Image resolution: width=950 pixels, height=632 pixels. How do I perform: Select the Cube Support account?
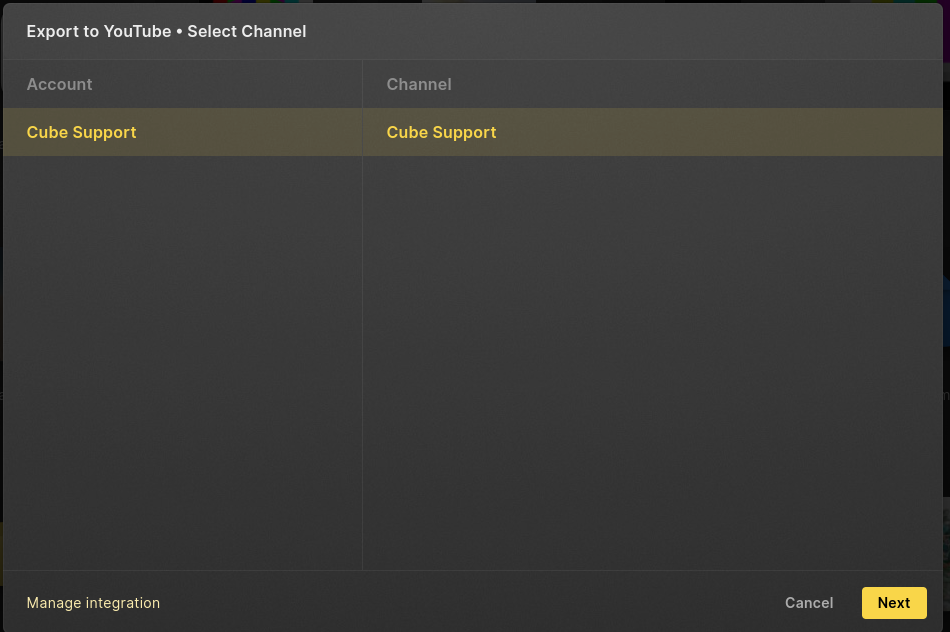pos(182,132)
